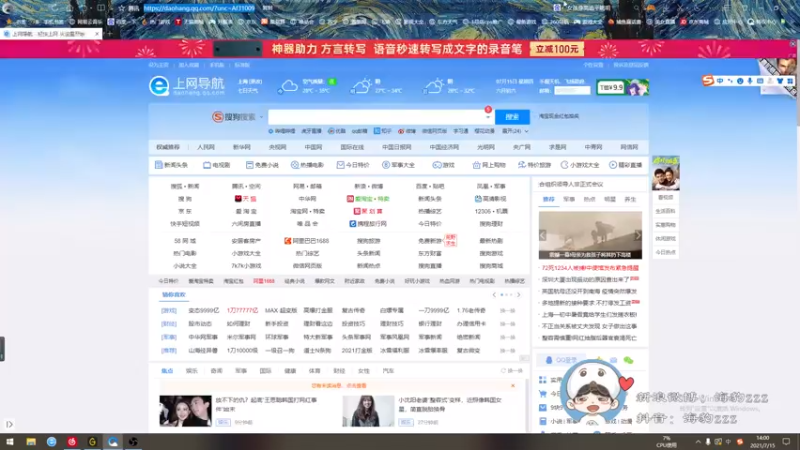
Task: Open the 中国日报网 link
Action: 396,147
